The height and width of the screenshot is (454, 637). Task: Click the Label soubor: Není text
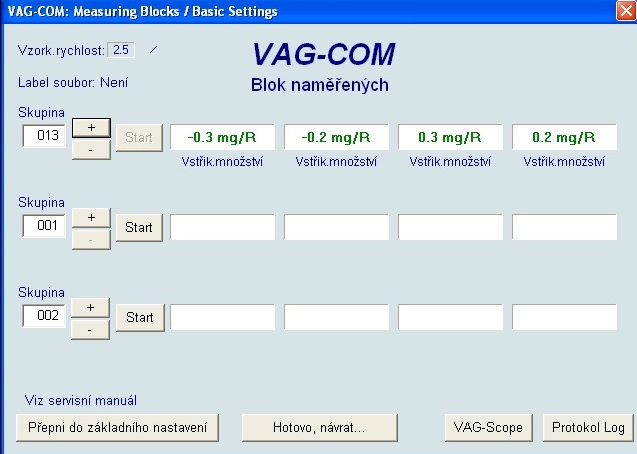click(73, 83)
